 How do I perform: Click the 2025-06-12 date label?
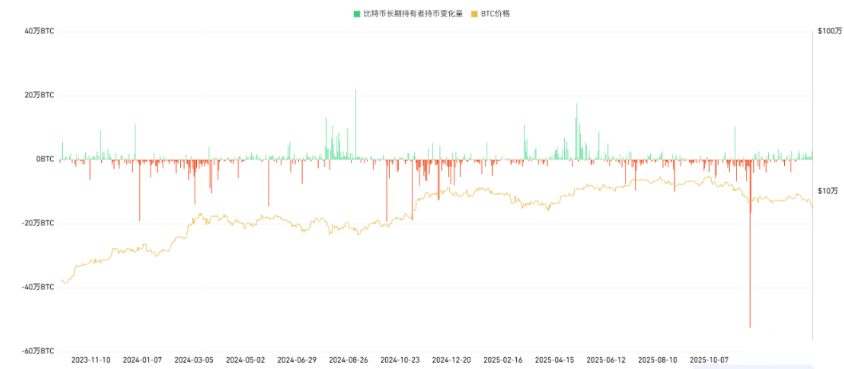click(606, 359)
